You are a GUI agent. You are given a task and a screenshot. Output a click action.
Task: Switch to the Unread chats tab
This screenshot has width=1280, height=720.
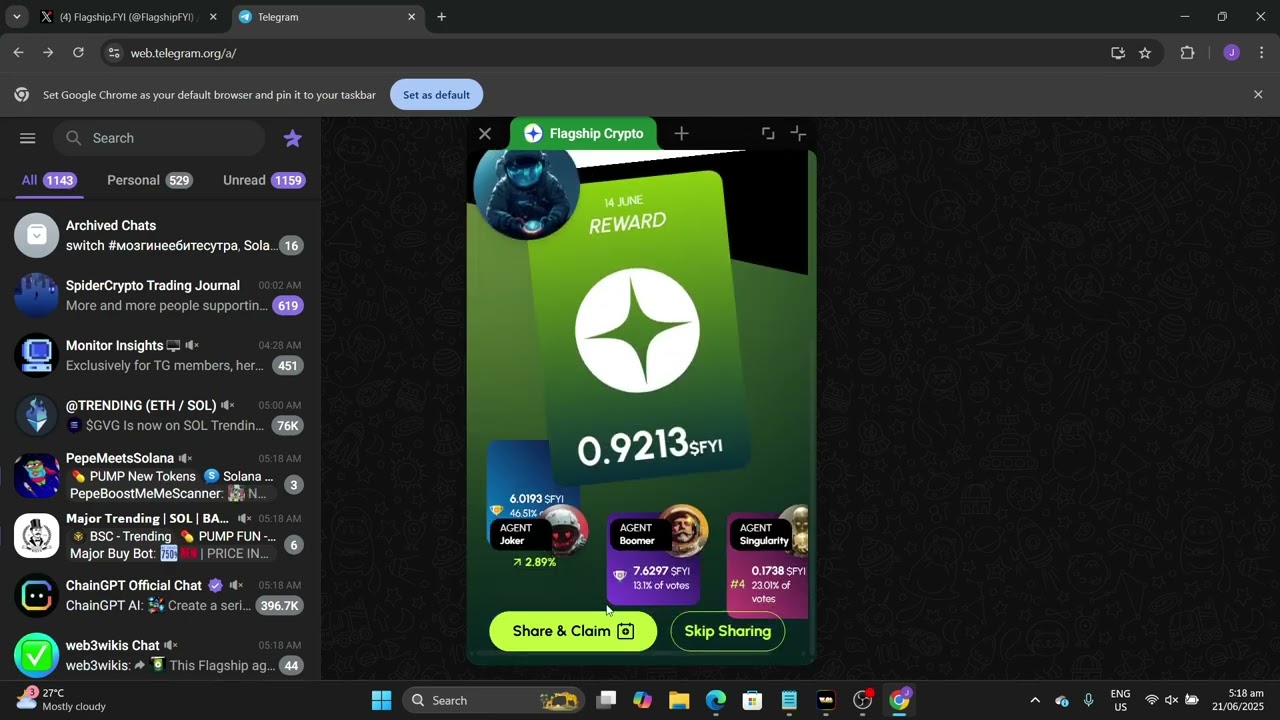click(x=264, y=180)
